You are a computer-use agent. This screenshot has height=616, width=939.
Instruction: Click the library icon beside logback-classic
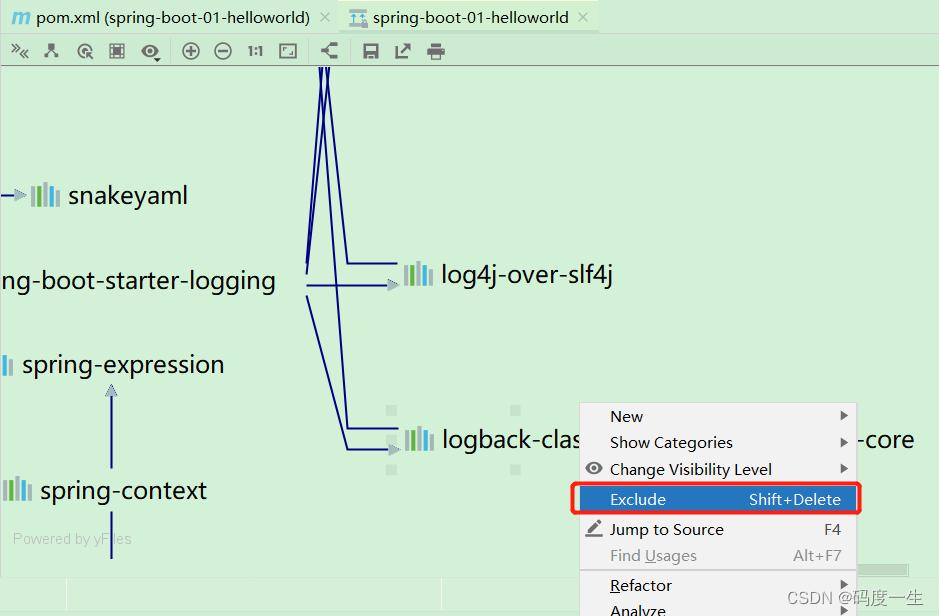[419, 439]
